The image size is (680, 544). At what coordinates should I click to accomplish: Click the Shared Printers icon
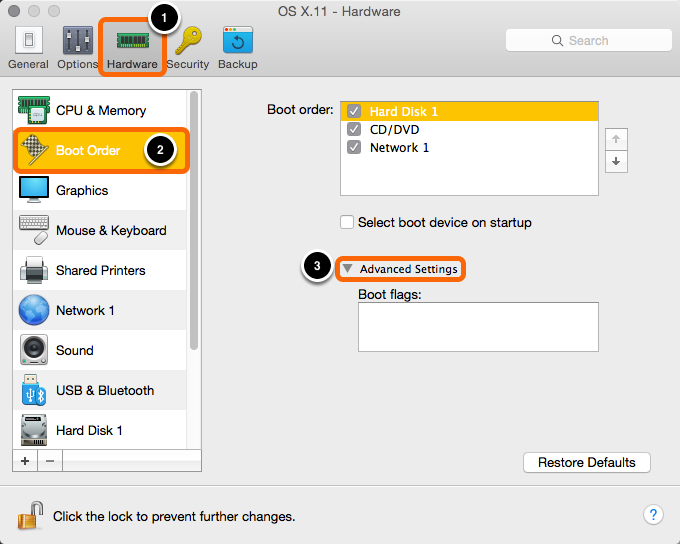34,270
